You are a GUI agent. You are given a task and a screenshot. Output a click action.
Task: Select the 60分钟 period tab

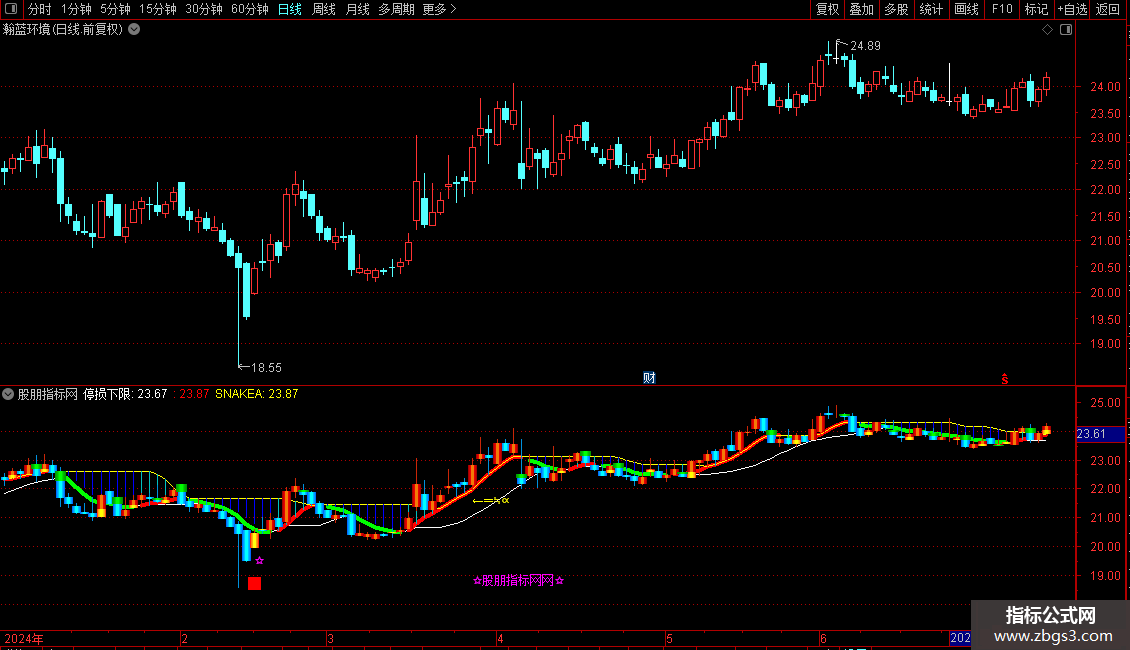[249, 9]
